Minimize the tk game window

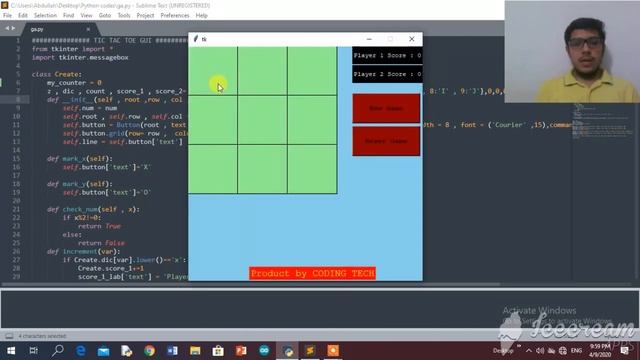coord(369,39)
